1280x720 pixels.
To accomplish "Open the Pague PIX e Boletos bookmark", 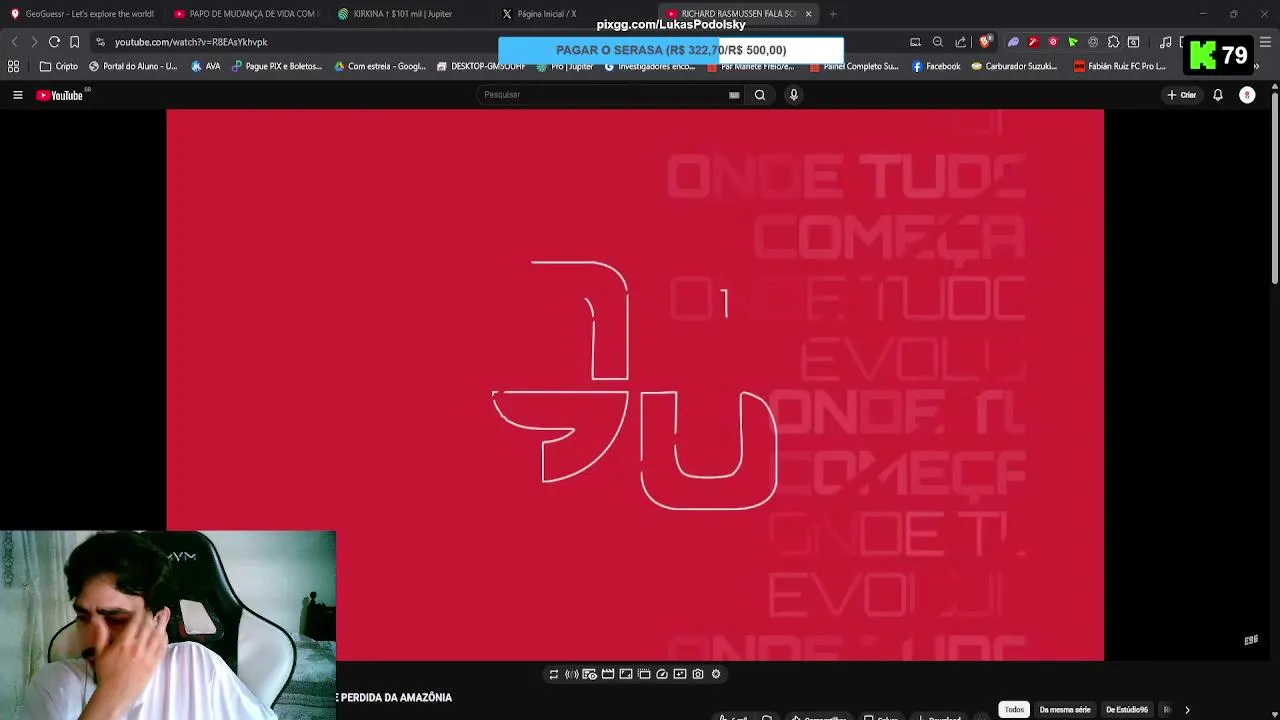I will 277,66.
